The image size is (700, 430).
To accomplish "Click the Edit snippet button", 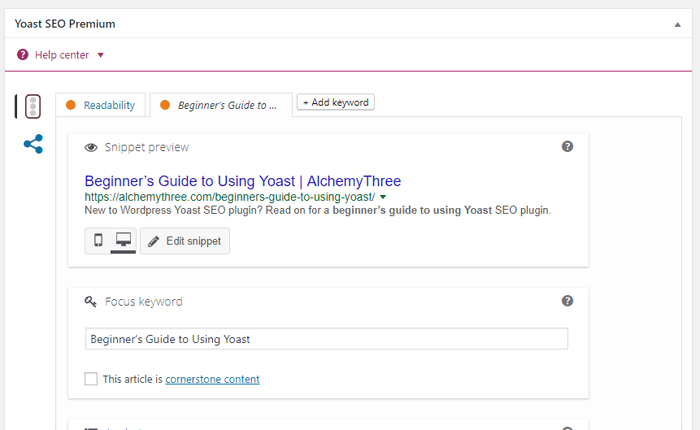I will tap(185, 241).
